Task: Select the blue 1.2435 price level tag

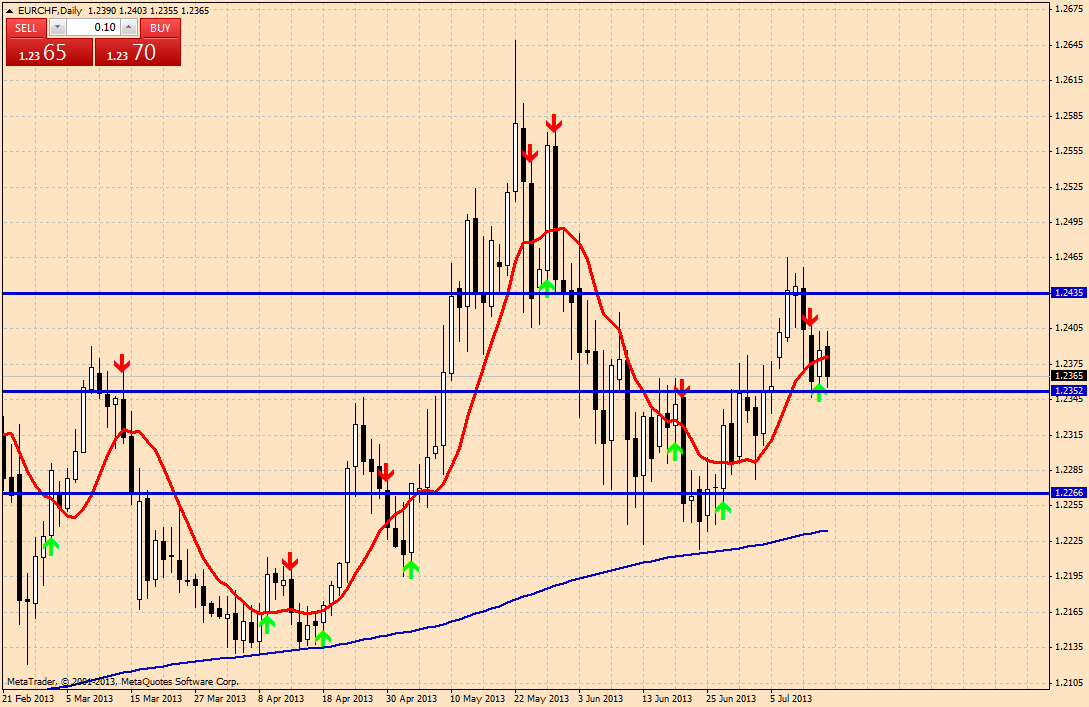Action: (1070, 293)
